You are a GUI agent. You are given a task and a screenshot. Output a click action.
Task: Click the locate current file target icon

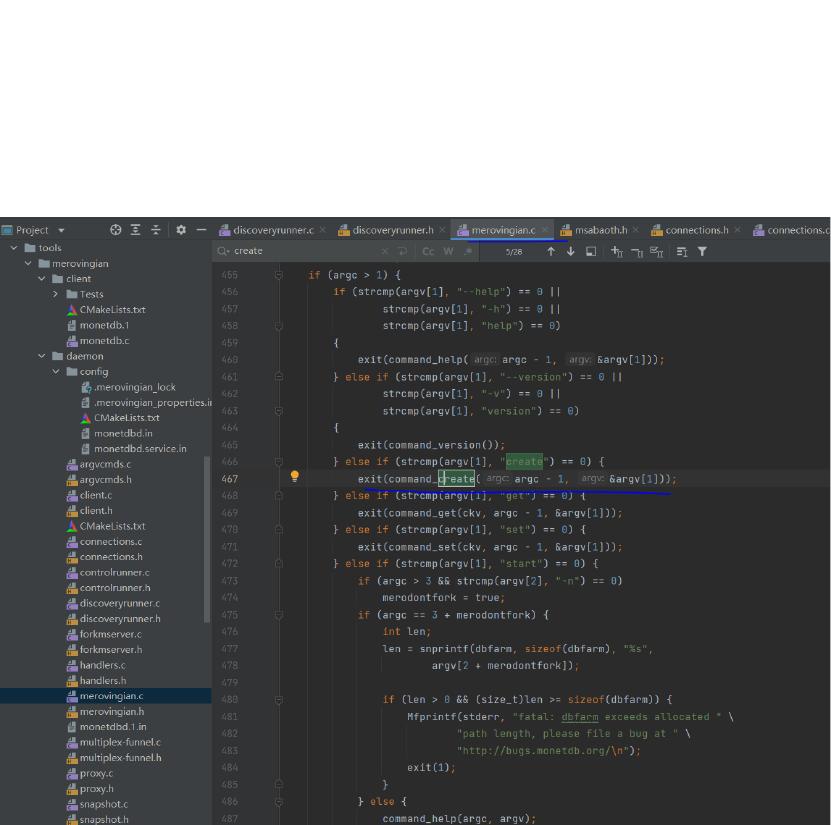[x=116, y=230]
